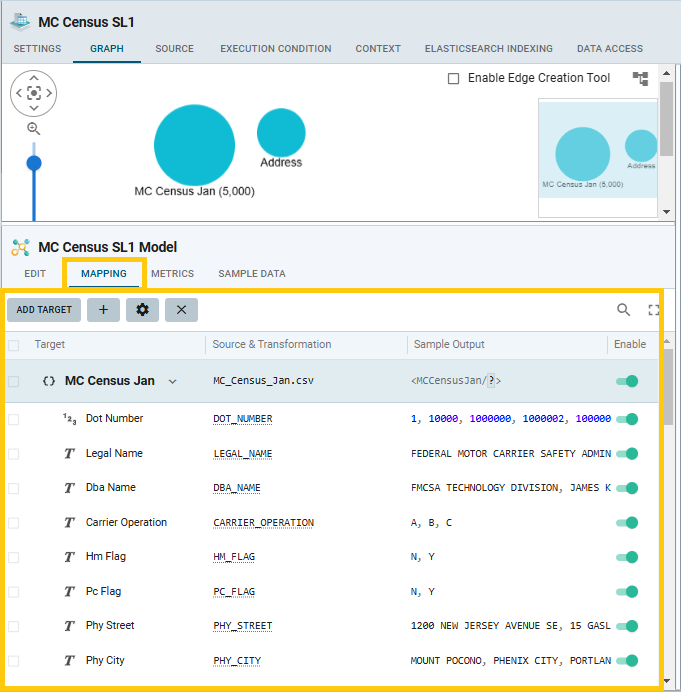681x692 pixels.
Task: Click the graph zoom slider handle
Action: (x=34, y=163)
